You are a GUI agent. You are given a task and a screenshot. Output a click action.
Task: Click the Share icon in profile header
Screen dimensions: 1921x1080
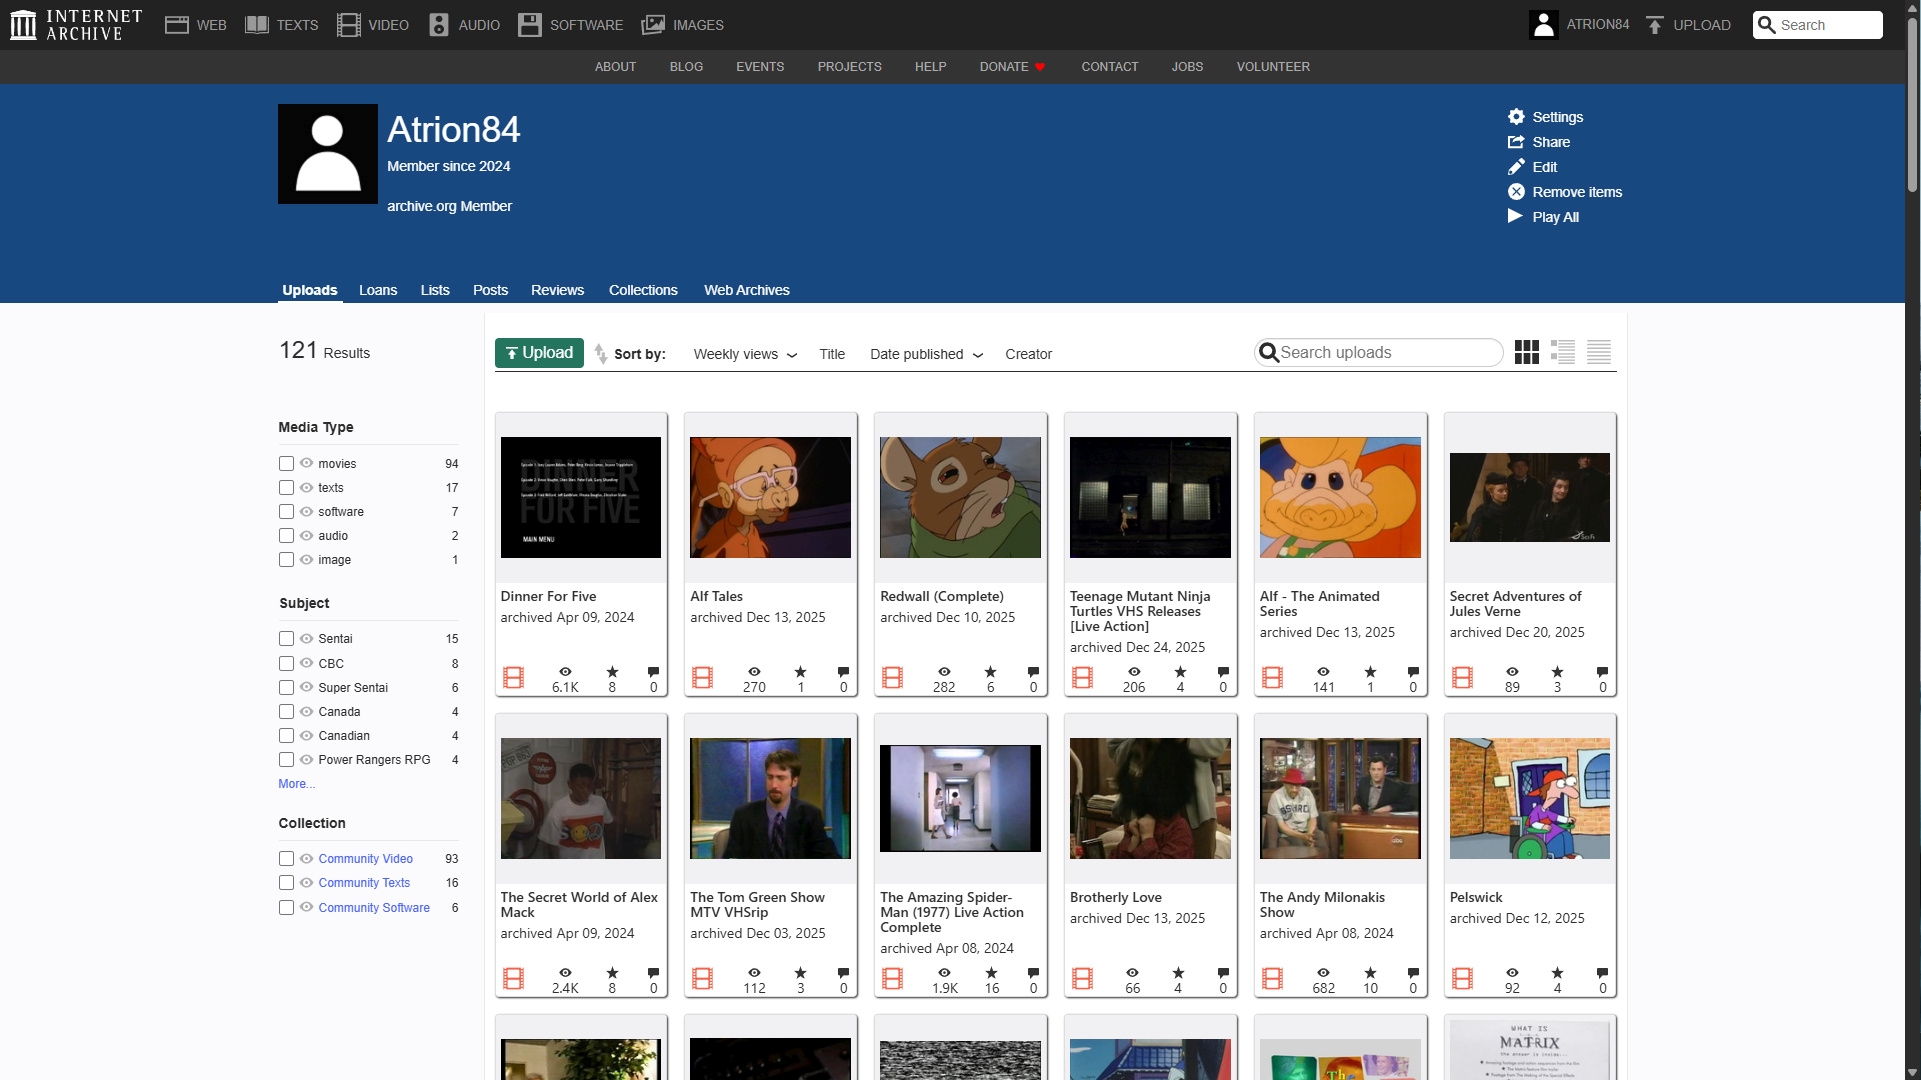click(1516, 142)
